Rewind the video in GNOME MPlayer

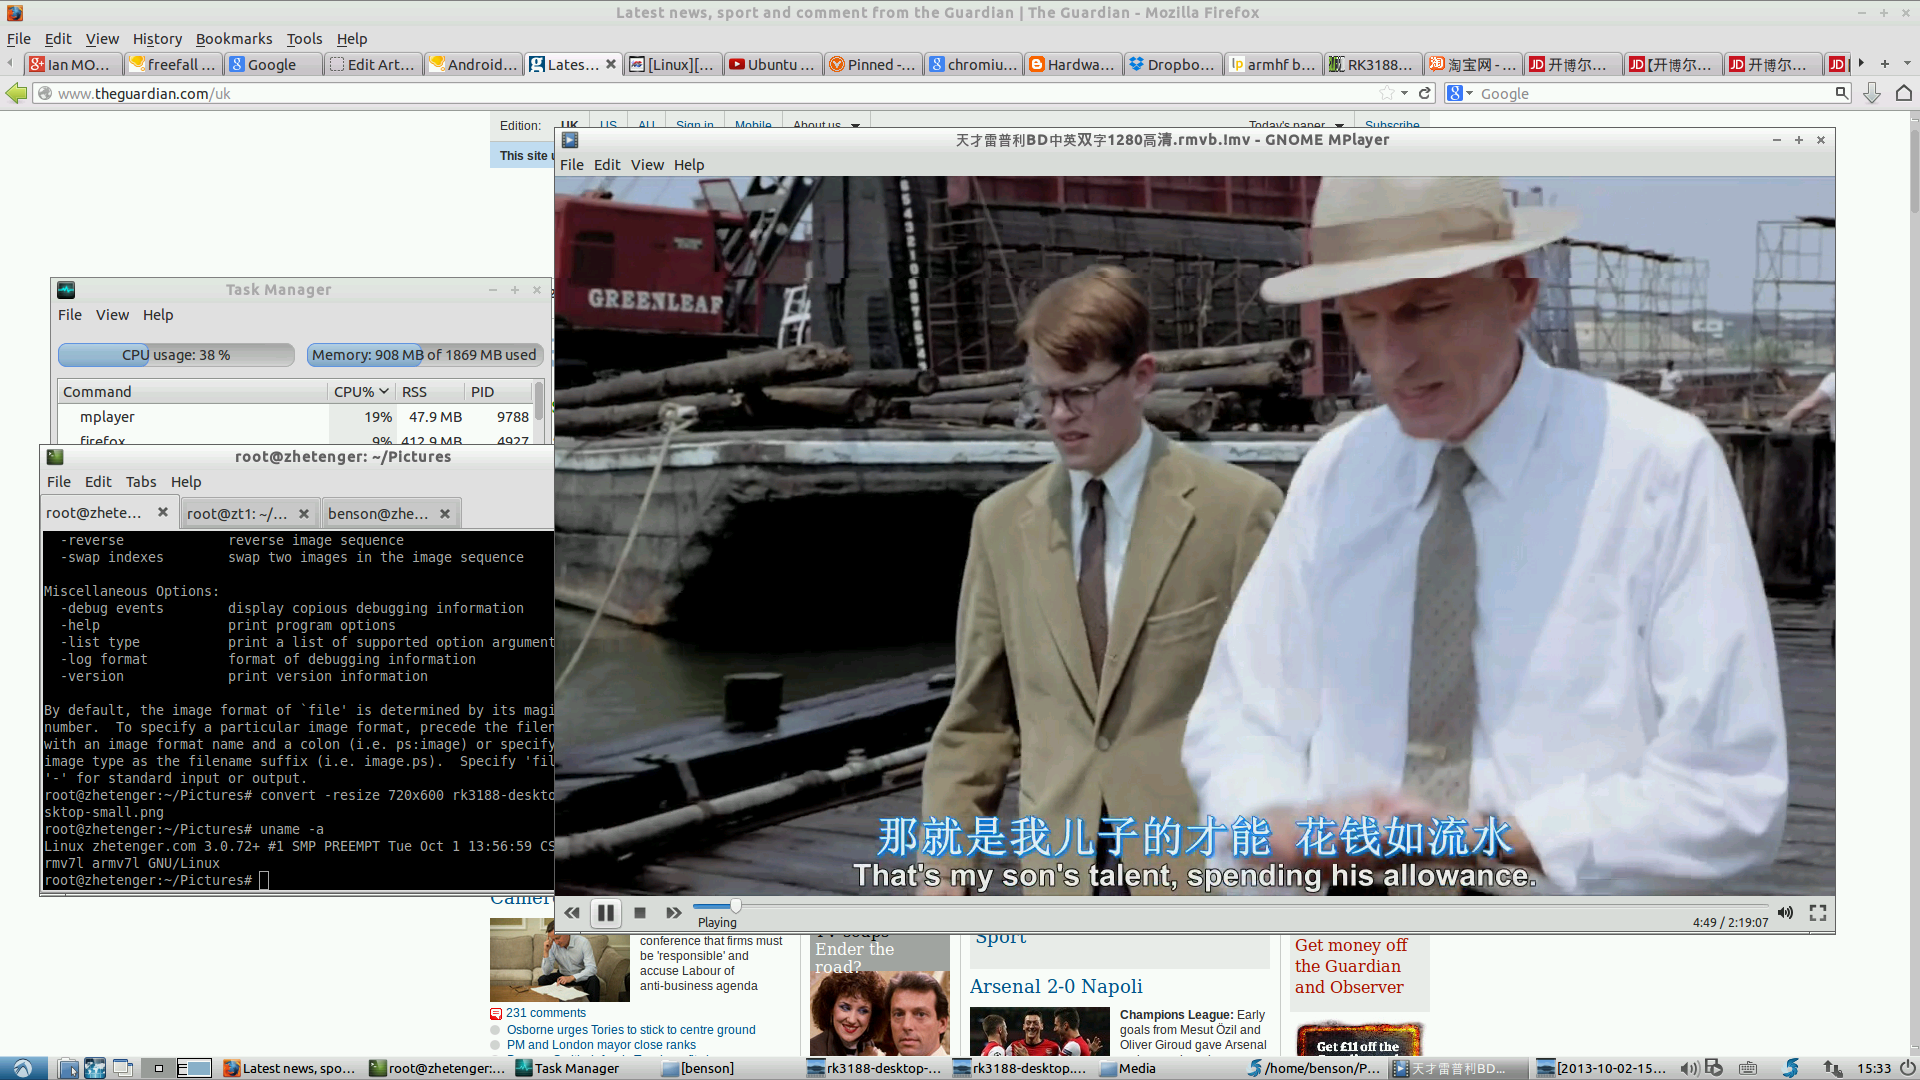pos(572,913)
